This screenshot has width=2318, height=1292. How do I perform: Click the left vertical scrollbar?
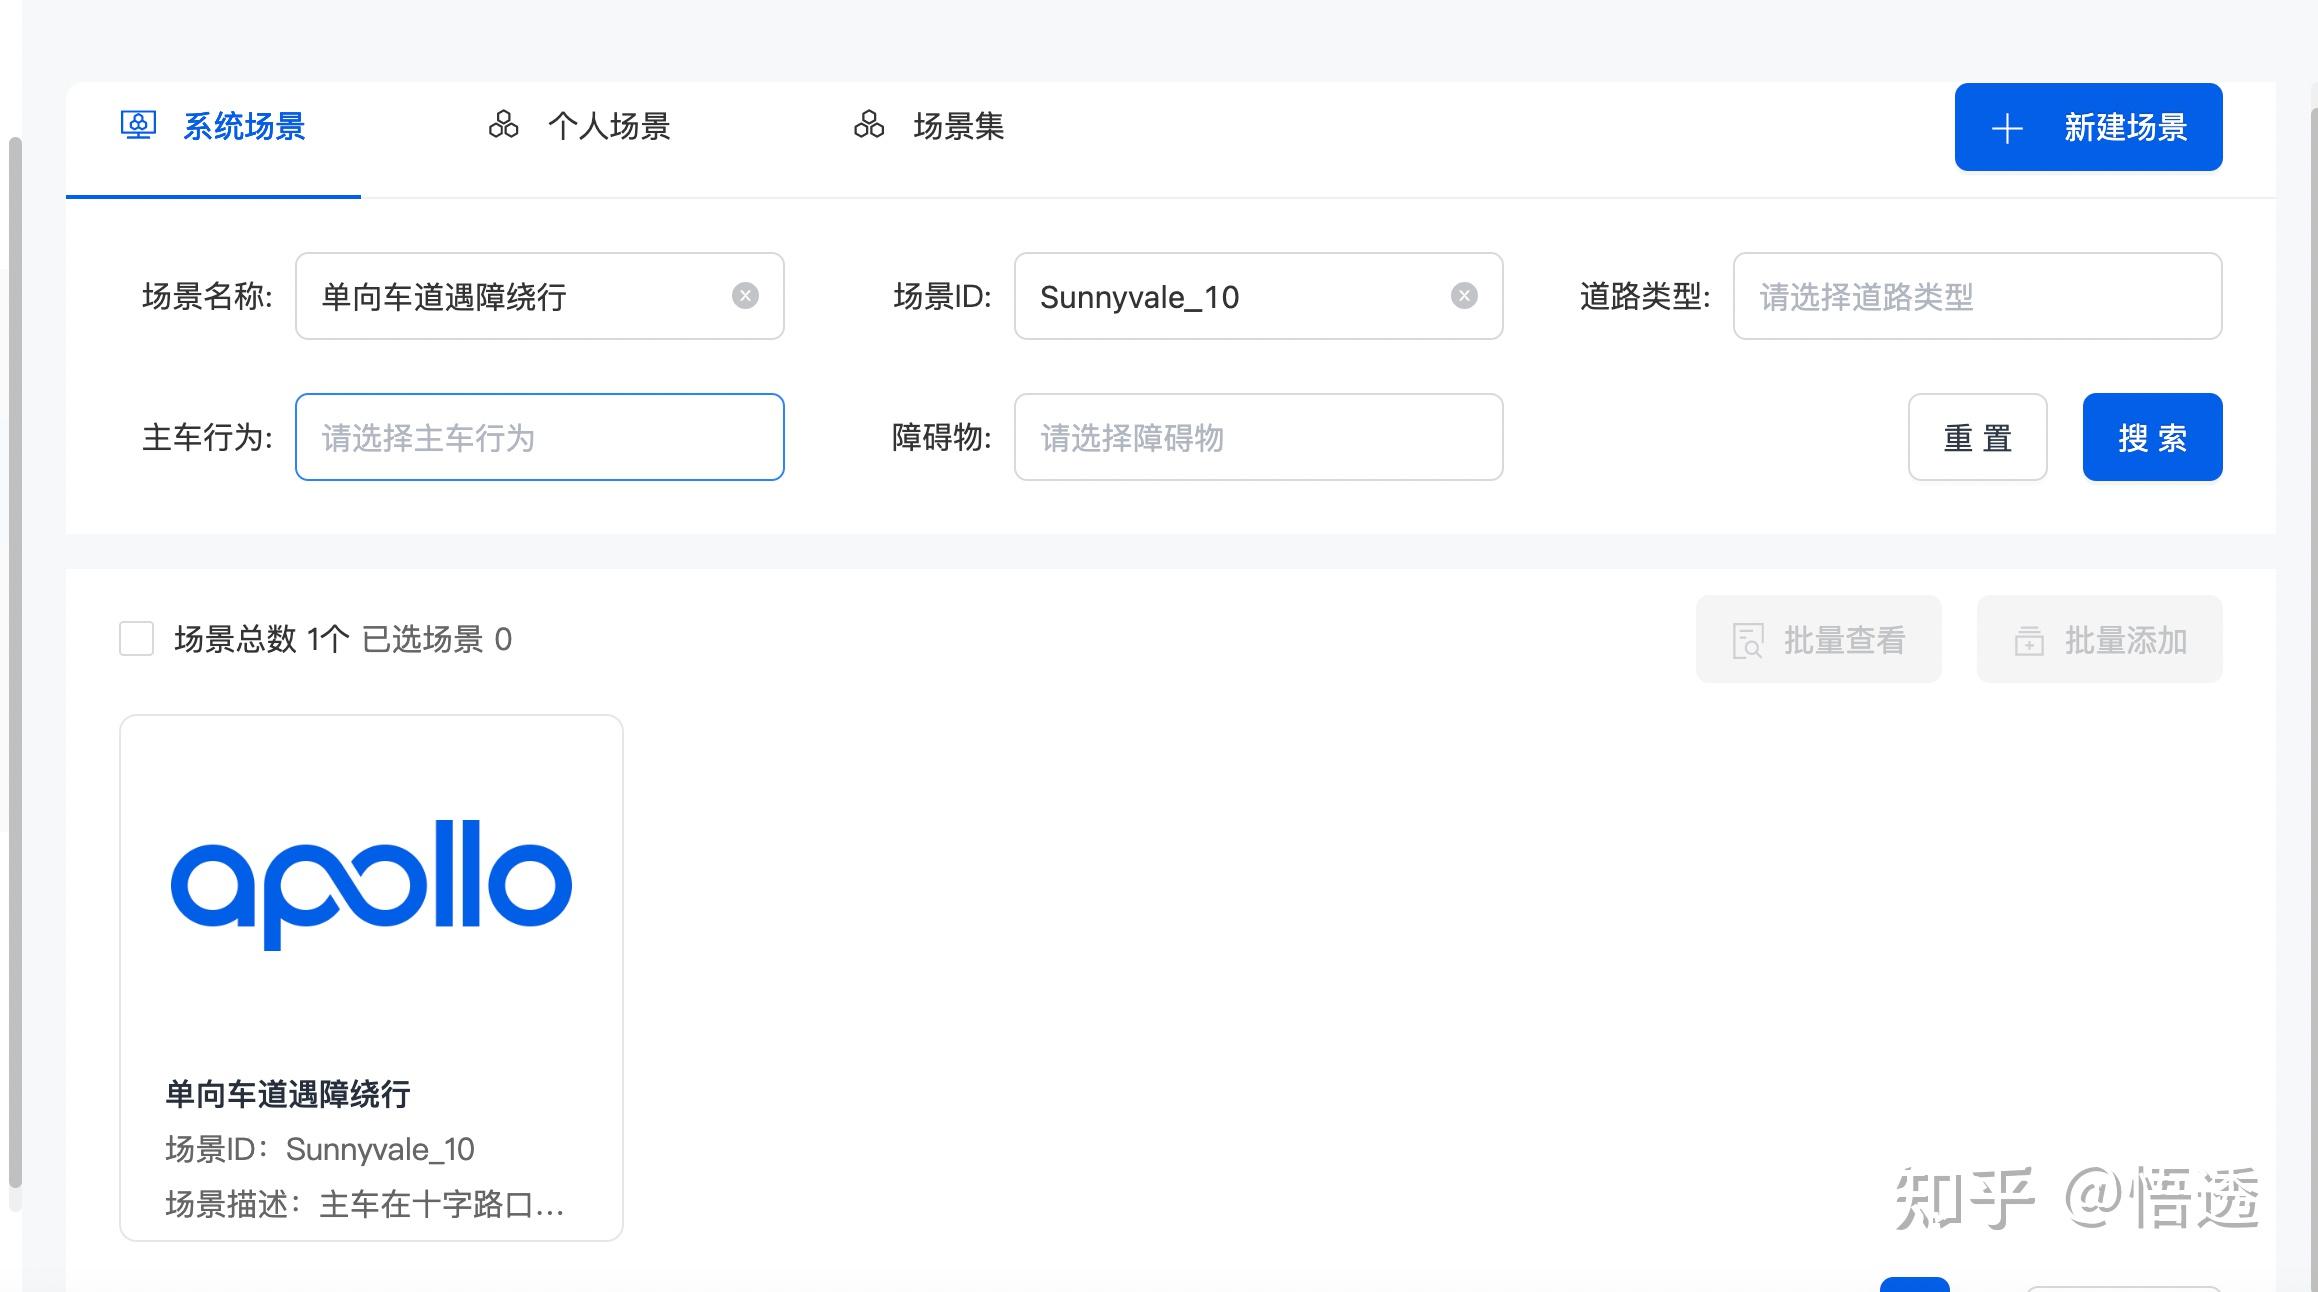tap(15, 662)
